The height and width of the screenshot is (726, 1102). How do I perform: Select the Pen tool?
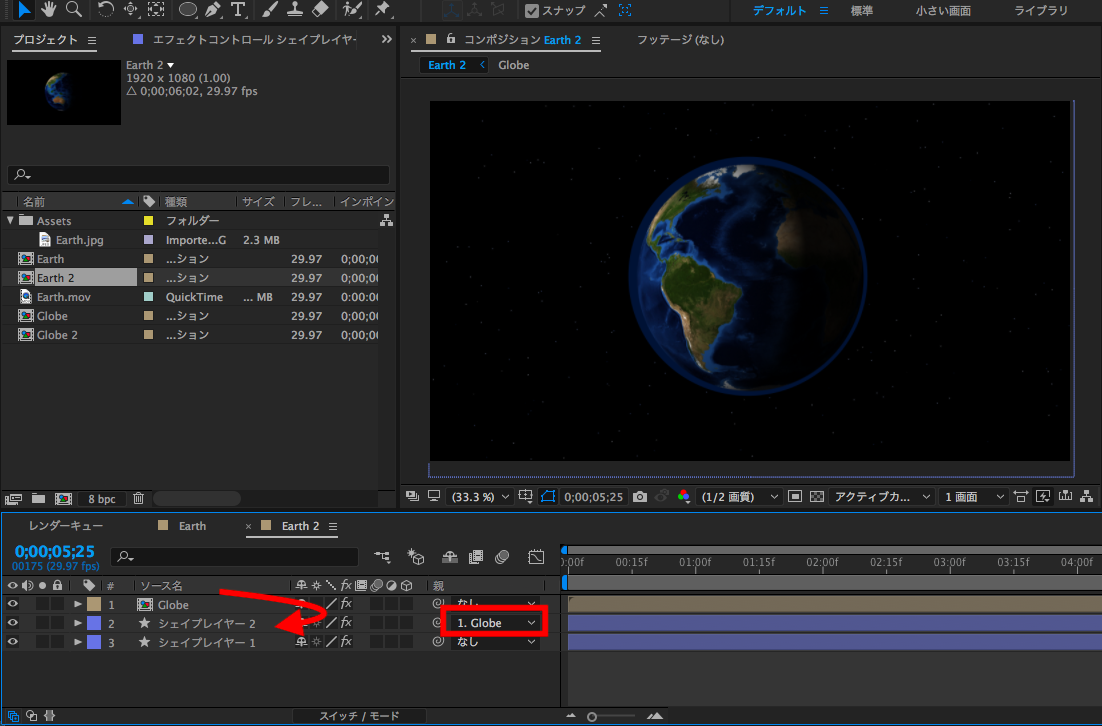click(212, 10)
